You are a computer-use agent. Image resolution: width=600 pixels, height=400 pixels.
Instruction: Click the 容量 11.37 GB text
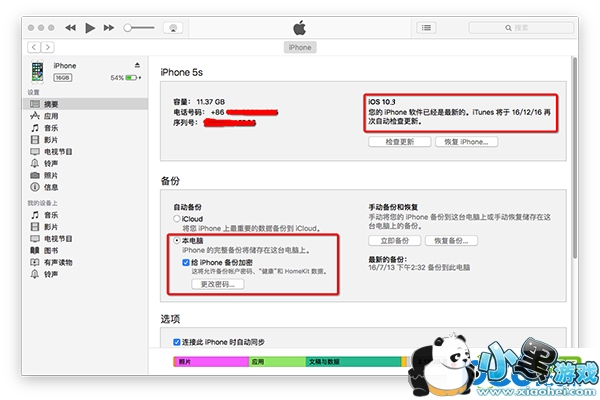(x=199, y=102)
